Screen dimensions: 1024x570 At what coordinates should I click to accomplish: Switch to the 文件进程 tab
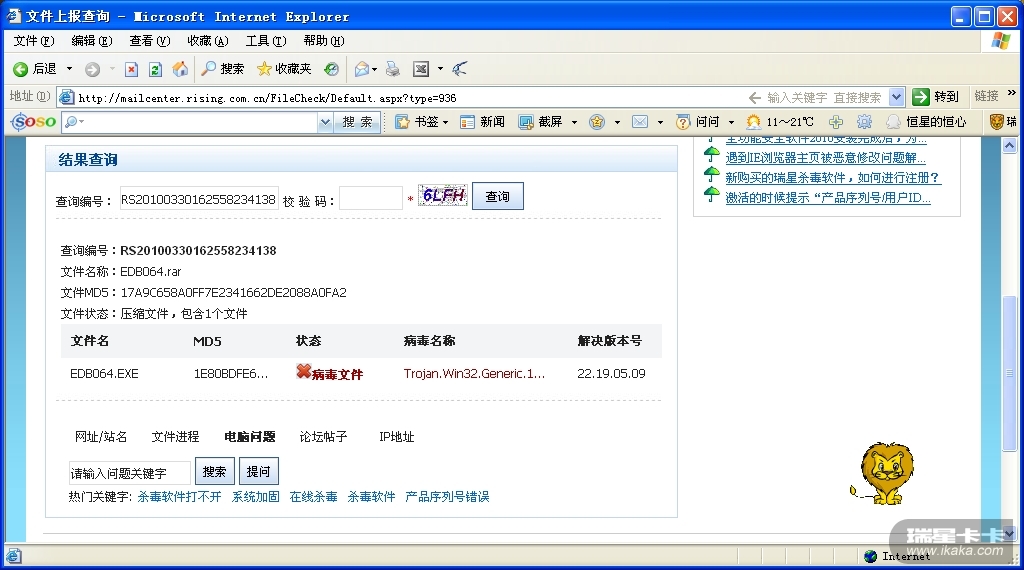[175, 437]
